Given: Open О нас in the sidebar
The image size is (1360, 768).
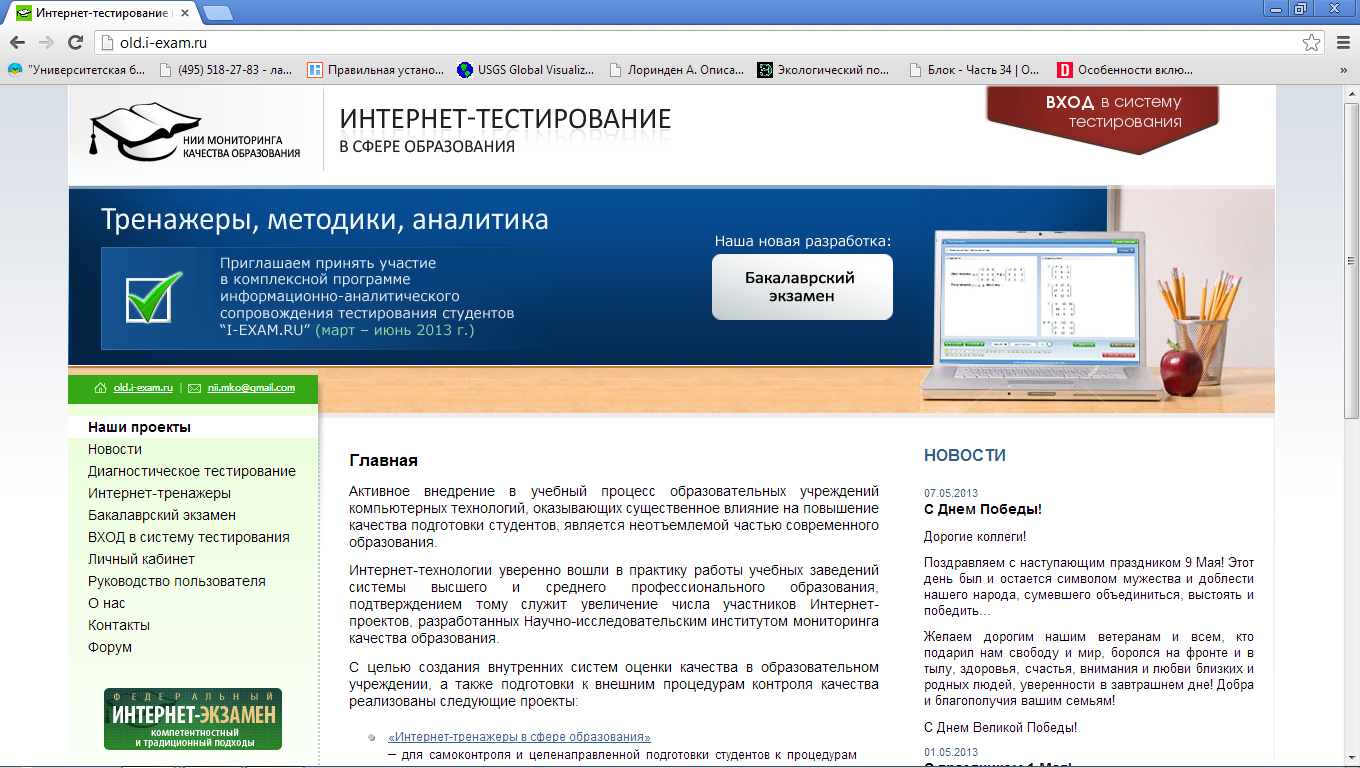Looking at the screenshot, I should pyautogui.click(x=107, y=603).
